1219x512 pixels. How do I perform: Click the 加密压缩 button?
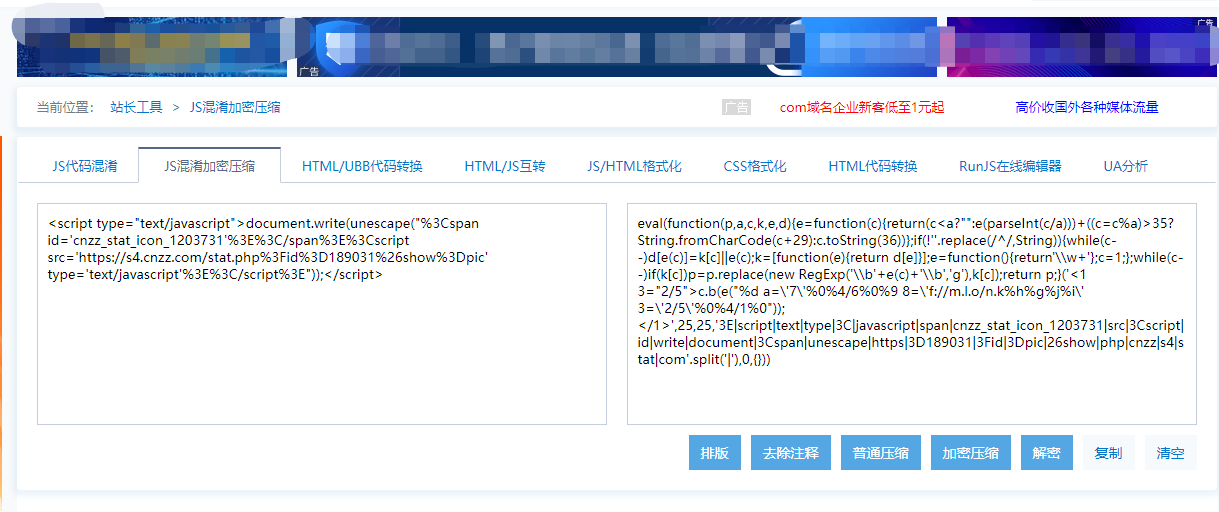[970, 453]
